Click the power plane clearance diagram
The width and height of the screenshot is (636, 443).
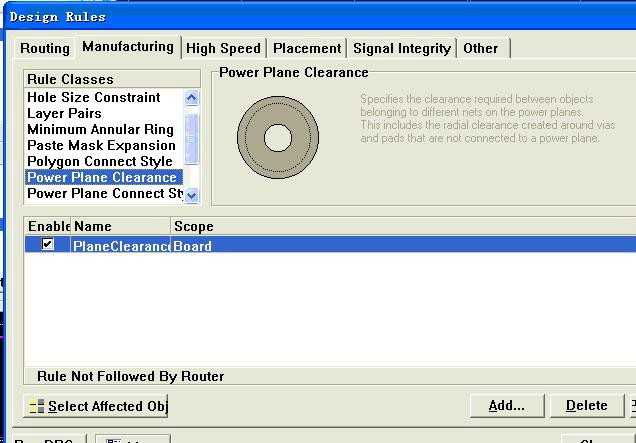(278, 138)
